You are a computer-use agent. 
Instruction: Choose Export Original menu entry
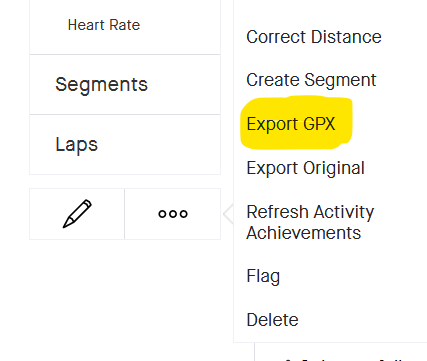pyautogui.click(x=305, y=168)
